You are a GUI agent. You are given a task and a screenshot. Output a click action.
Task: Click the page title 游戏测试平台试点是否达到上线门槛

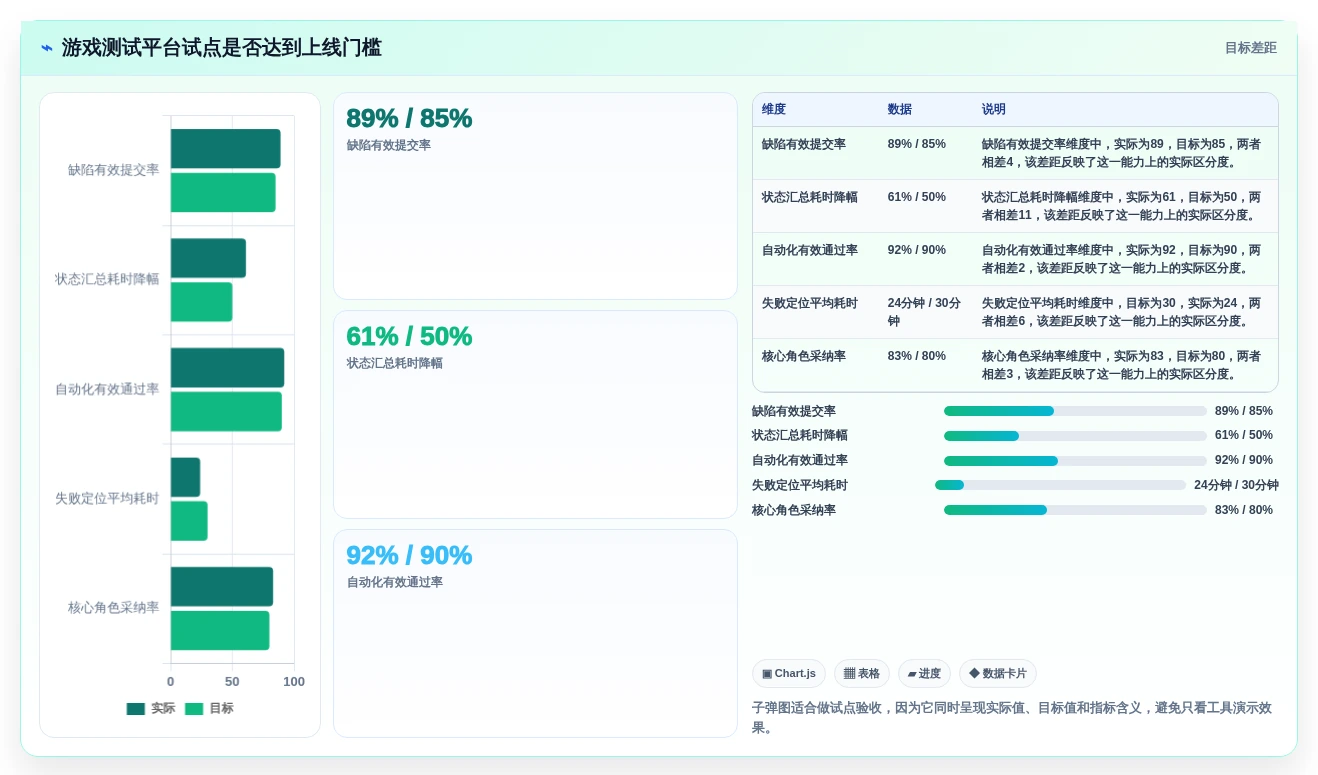pyautogui.click(x=221, y=48)
